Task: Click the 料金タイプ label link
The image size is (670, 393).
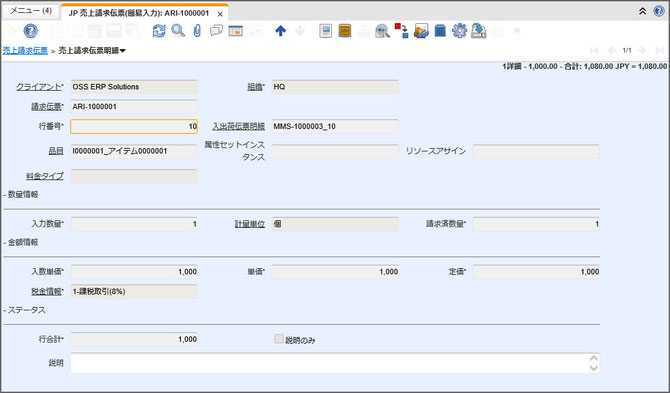Action: [x=45, y=176]
